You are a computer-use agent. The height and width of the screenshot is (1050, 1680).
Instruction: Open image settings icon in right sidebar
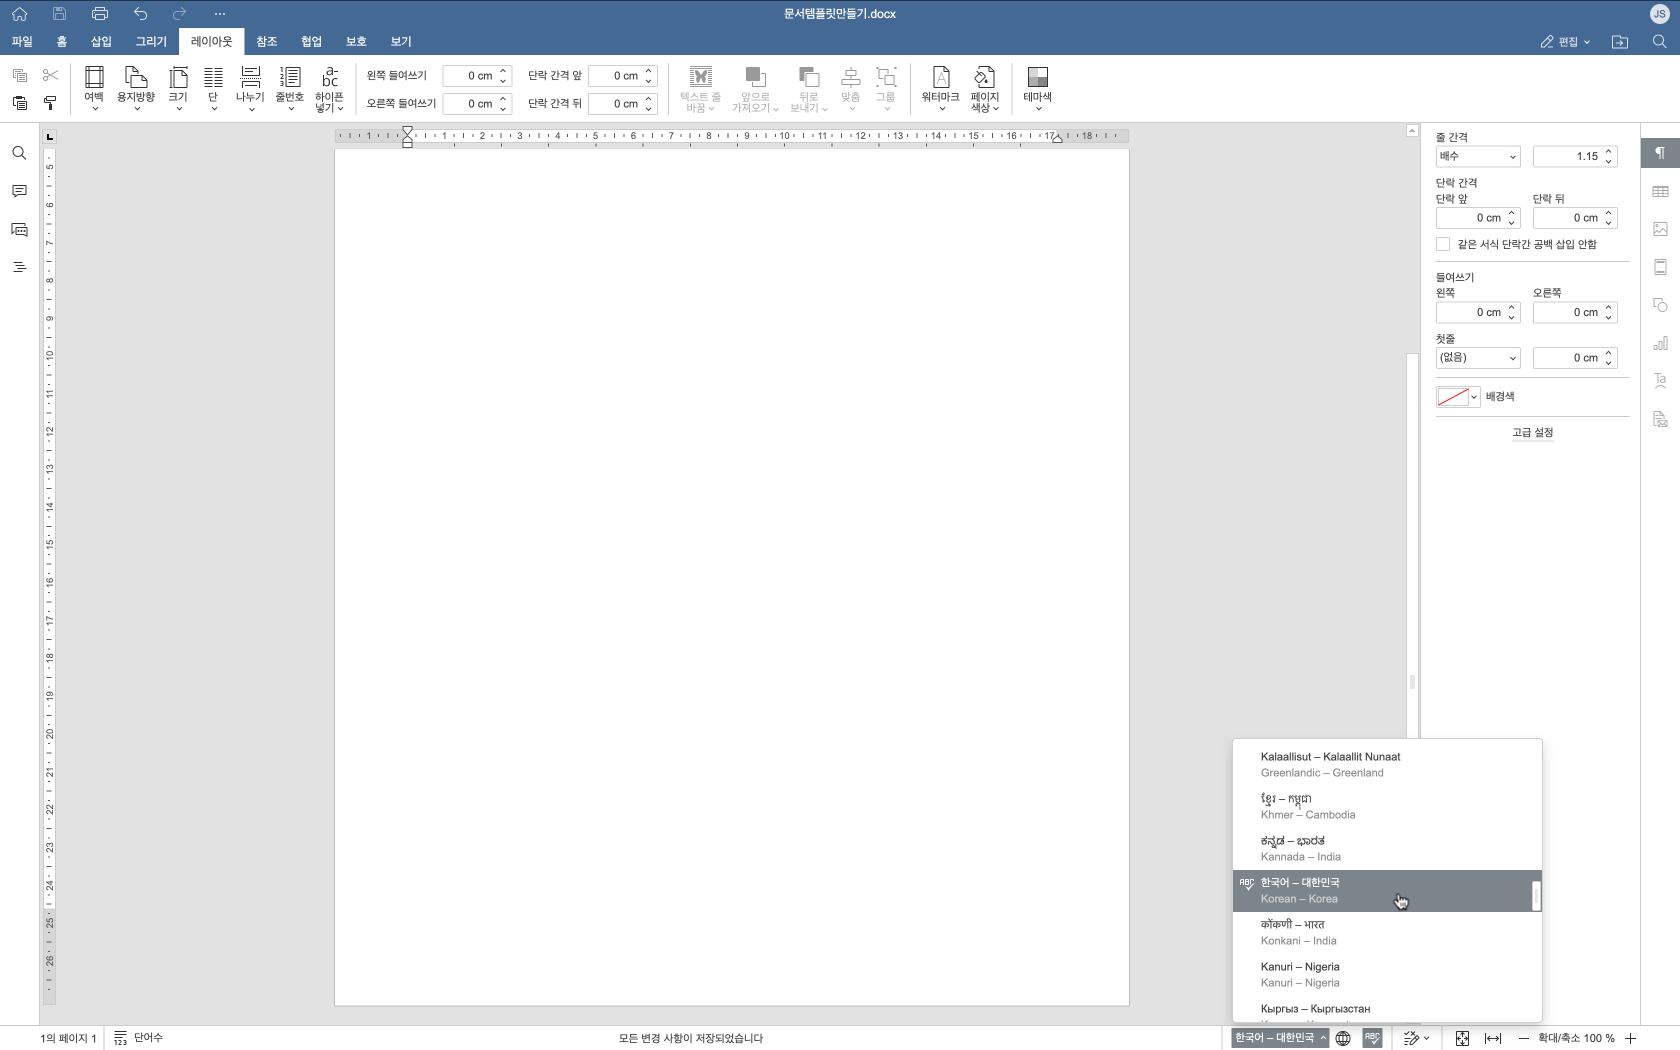[x=1660, y=229]
